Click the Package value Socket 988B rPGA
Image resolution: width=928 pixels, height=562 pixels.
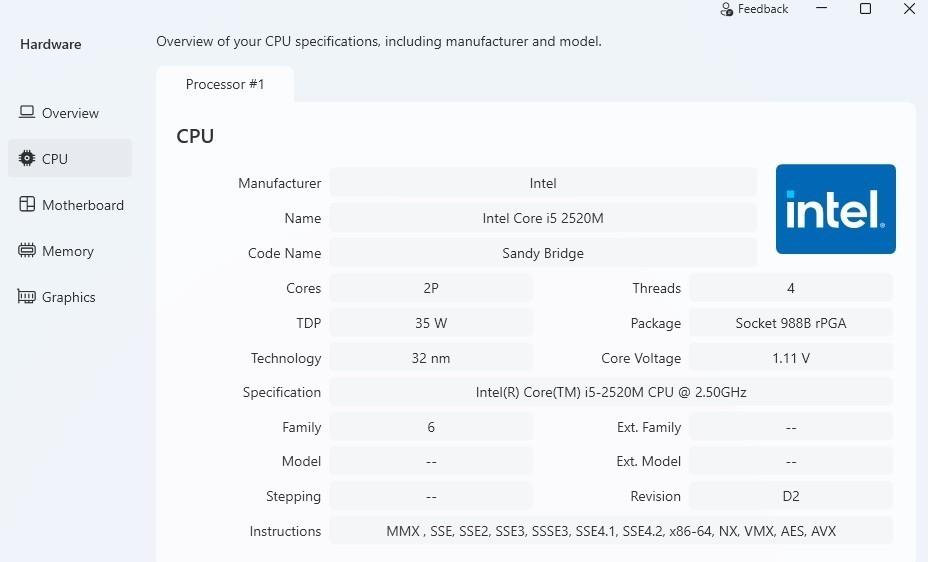pyautogui.click(x=791, y=322)
